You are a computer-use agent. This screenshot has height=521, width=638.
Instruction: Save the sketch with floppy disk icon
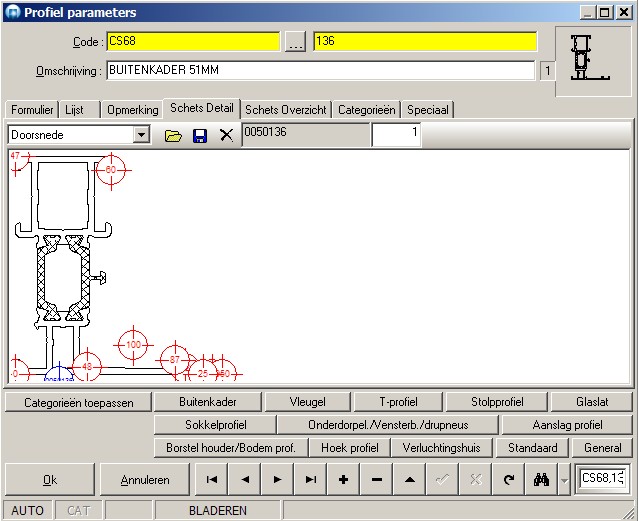[200, 135]
